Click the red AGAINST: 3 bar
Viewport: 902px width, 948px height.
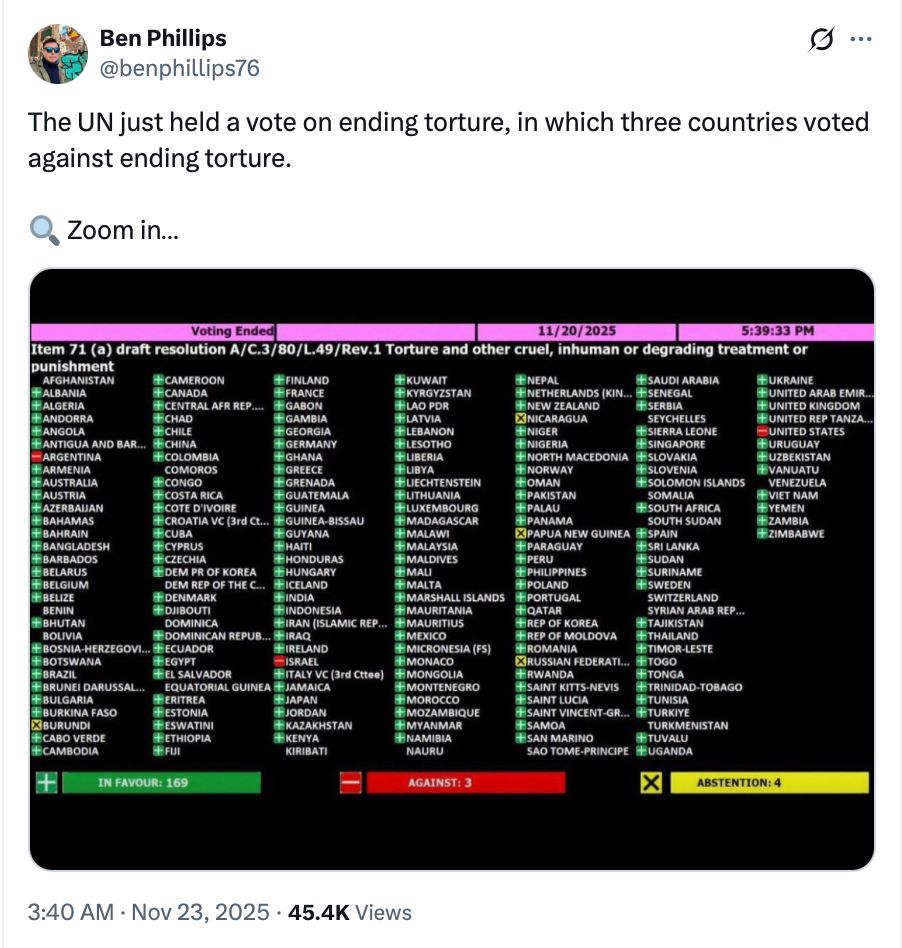click(x=465, y=783)
